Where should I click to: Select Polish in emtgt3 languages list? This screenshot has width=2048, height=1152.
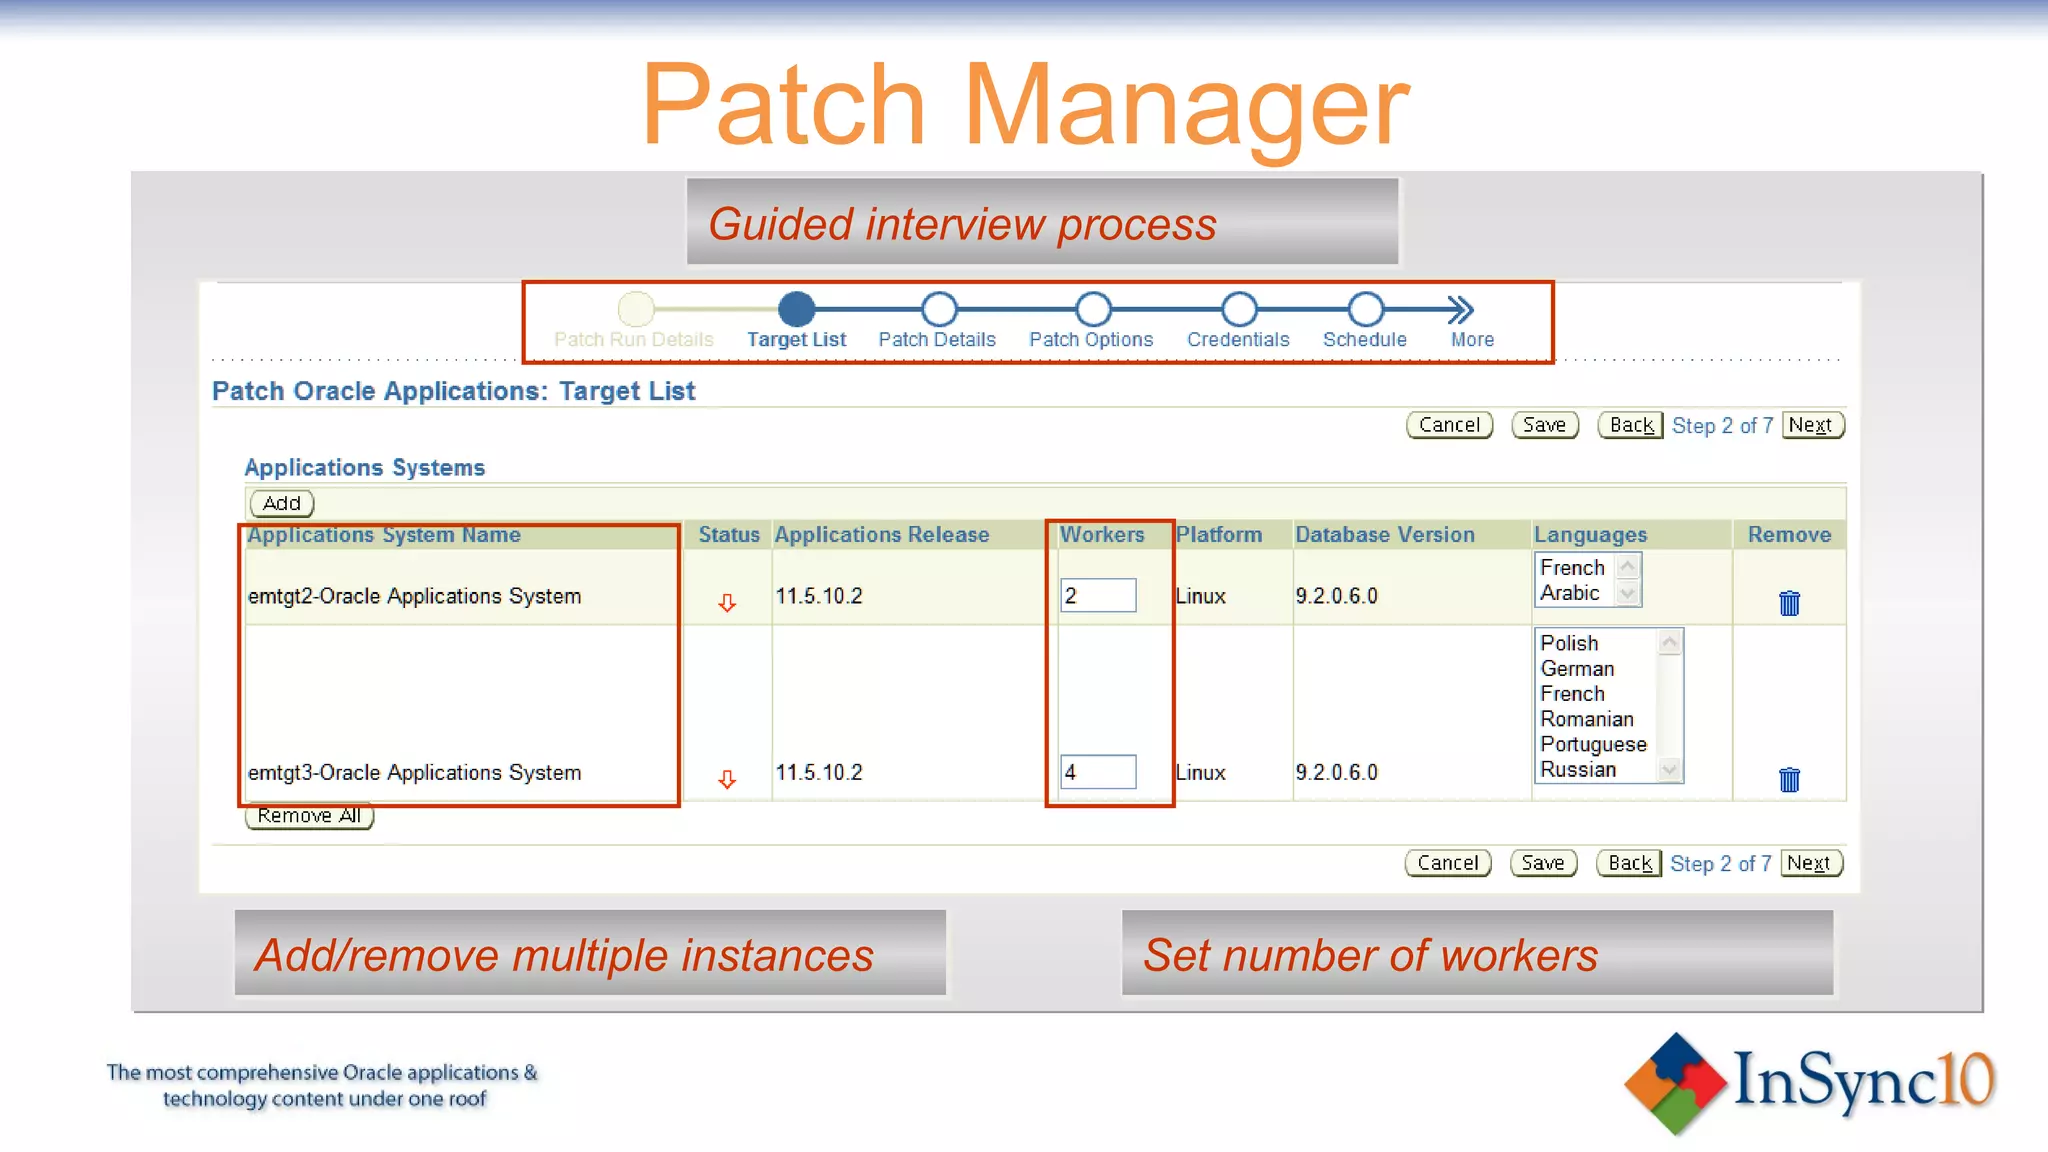(1569, 643)
